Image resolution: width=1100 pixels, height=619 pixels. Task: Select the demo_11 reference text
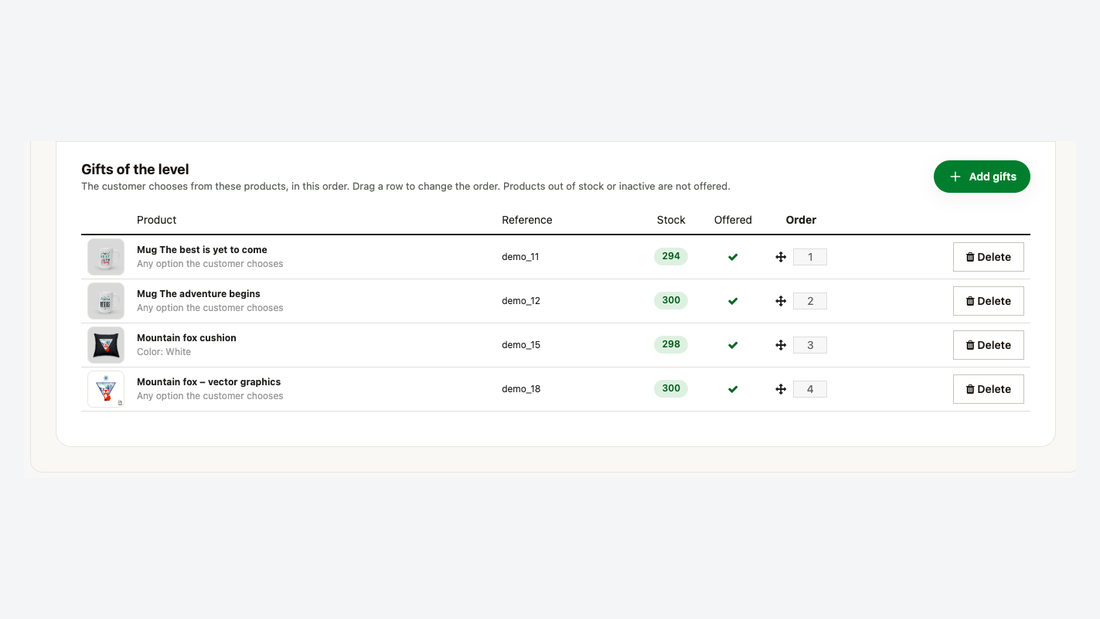coord(520,257)
